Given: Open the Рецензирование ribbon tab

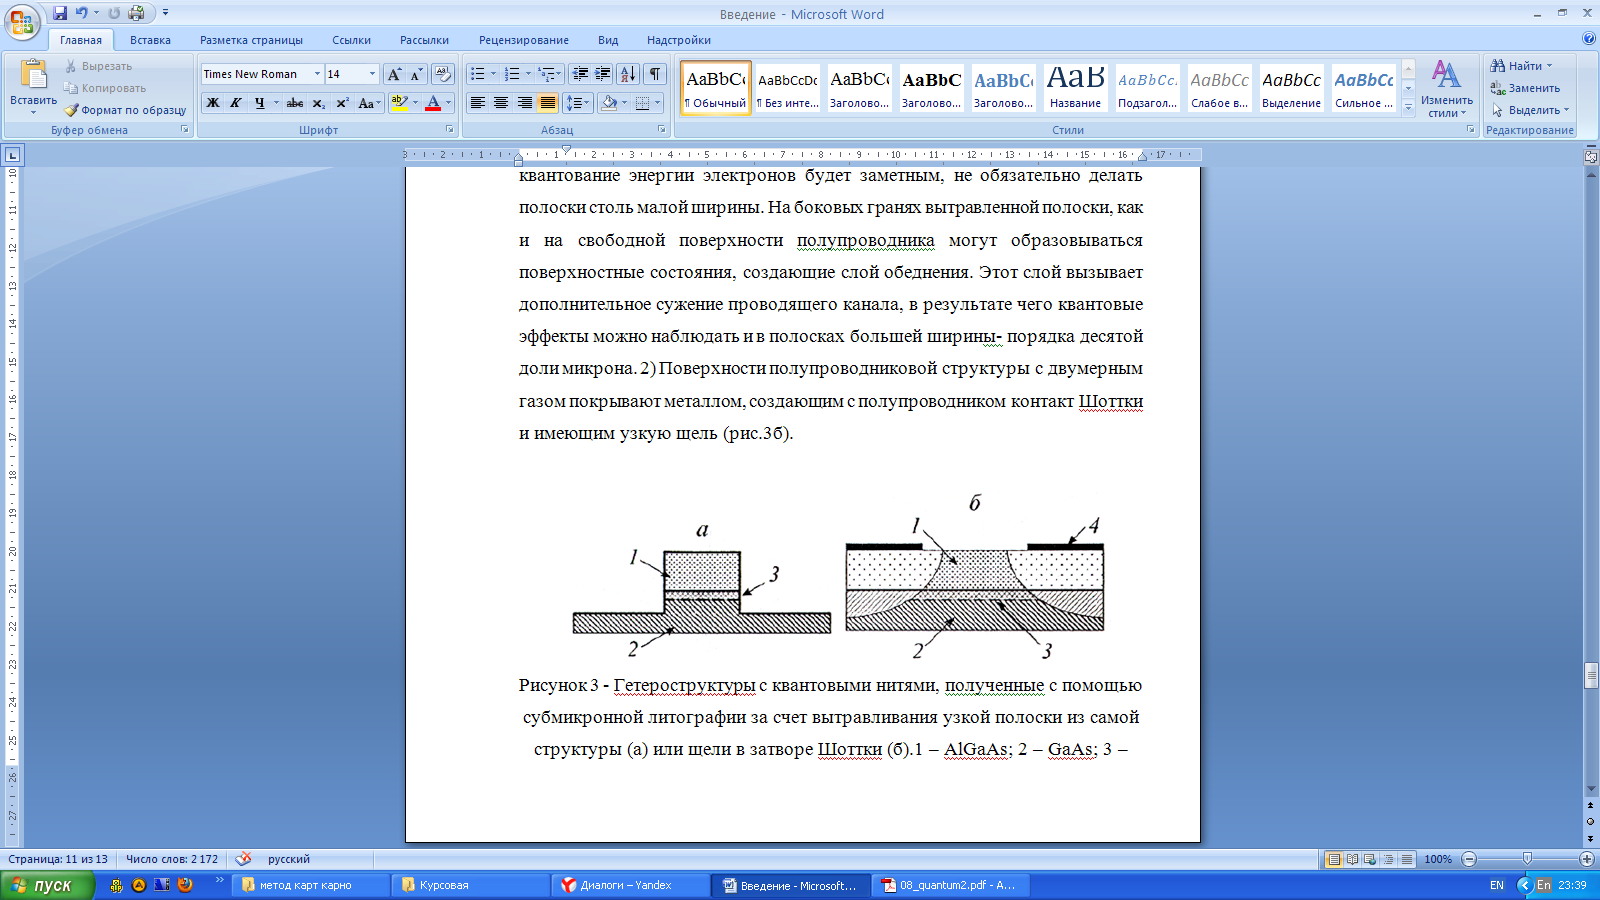Looking at the screenshot, I should pos(523,40).
